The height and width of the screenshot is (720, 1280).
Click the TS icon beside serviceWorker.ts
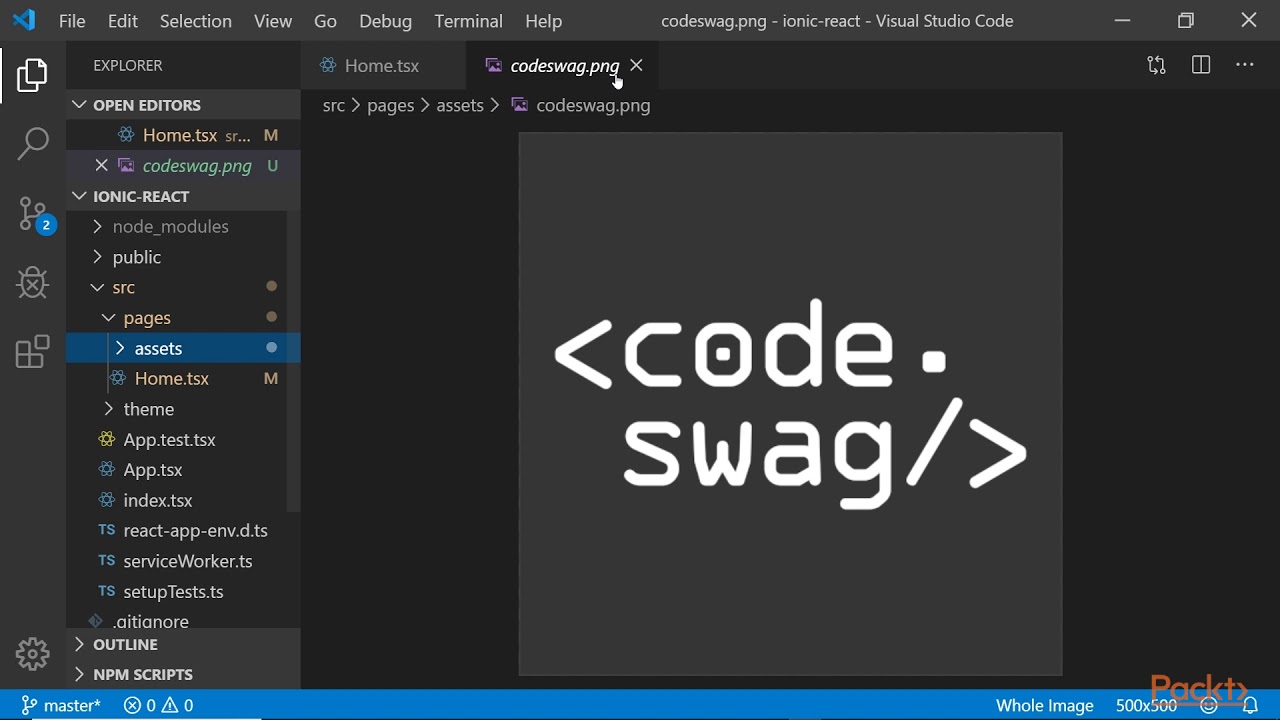pyautogui.click(x=107, y=561)
